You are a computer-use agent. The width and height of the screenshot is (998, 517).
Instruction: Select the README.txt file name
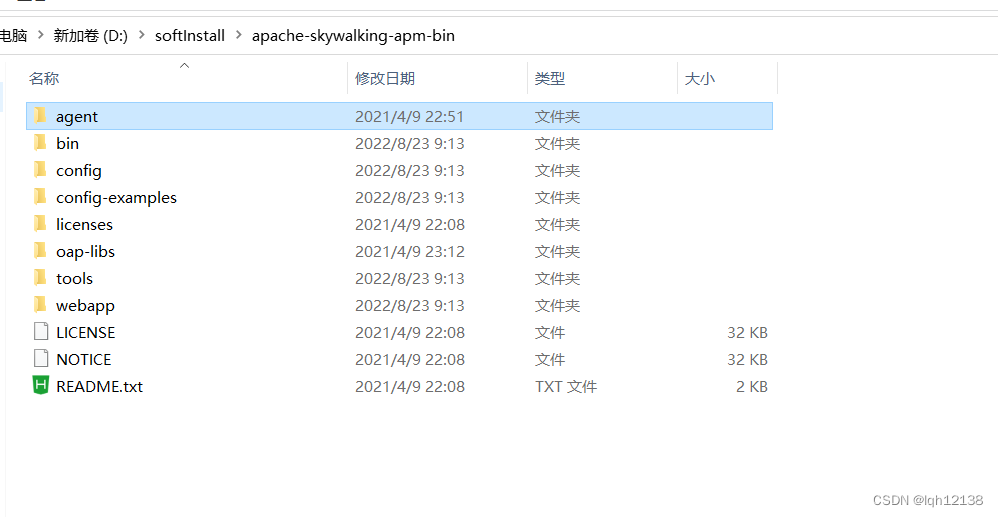(99, 386)
